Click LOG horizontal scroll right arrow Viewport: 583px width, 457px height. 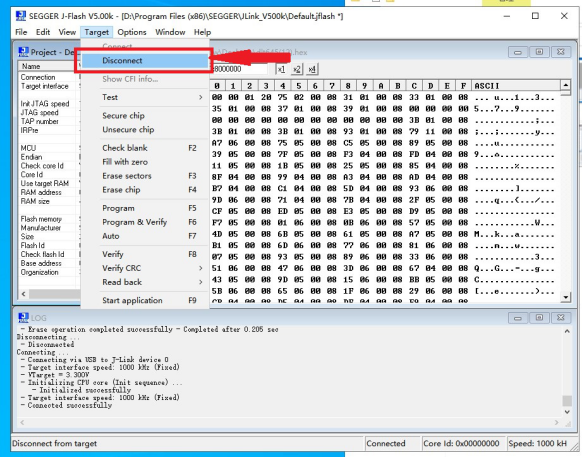[x=557, y=422]
